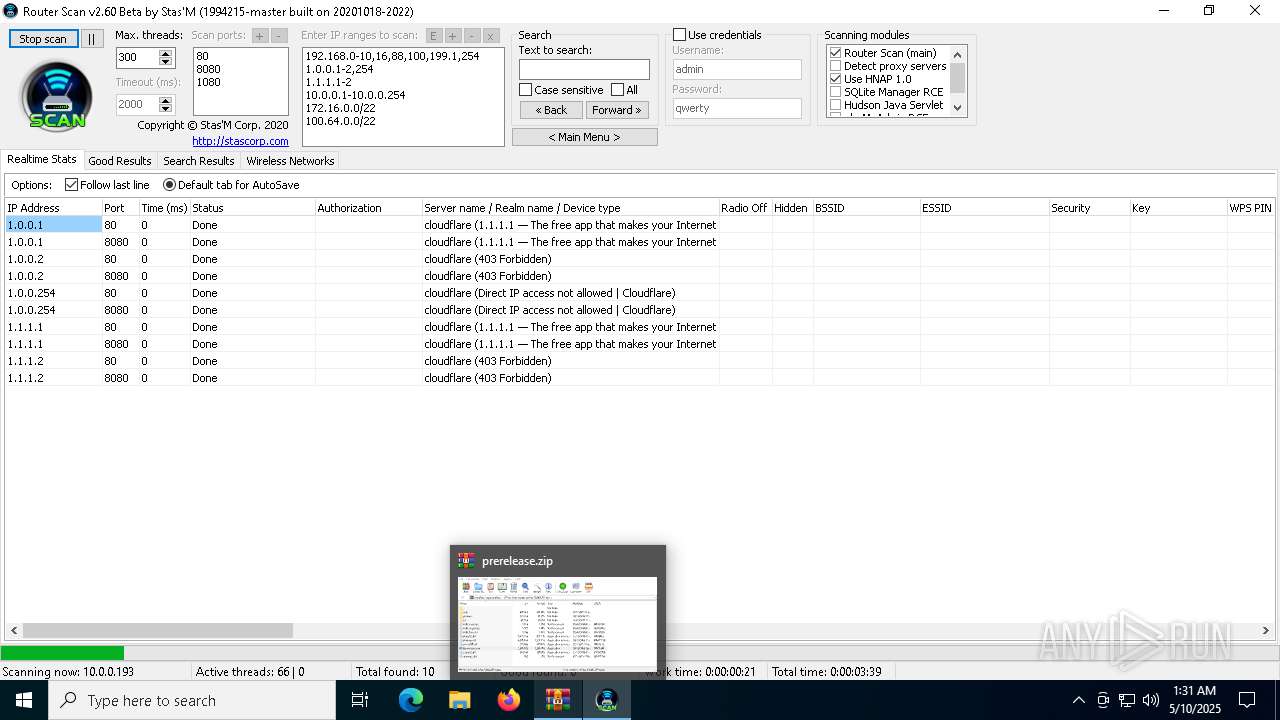Launch Microsoft Edge from the taskbar
Image resolution: width=1280 pixels, height=720 pixels.
click(411, 700)
